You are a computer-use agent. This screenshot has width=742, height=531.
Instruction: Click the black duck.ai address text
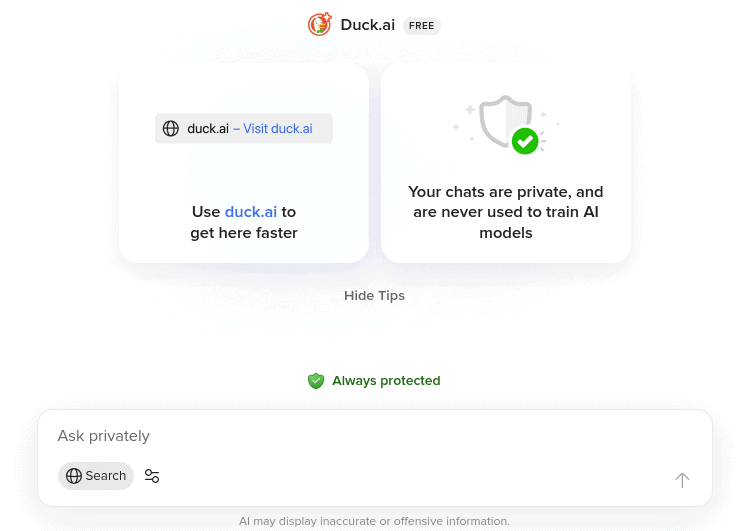(x=208, y=129)
